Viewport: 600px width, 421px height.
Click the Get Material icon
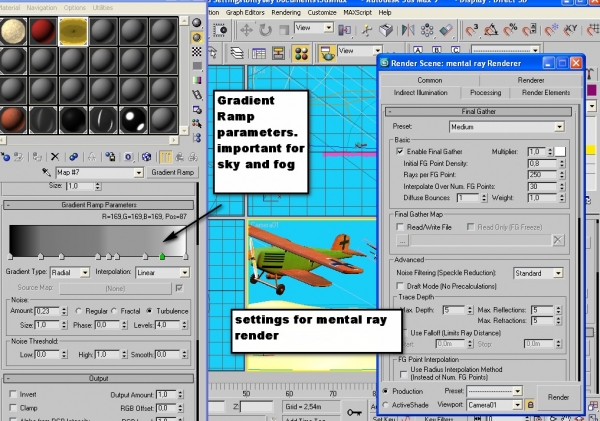[5, 157]
